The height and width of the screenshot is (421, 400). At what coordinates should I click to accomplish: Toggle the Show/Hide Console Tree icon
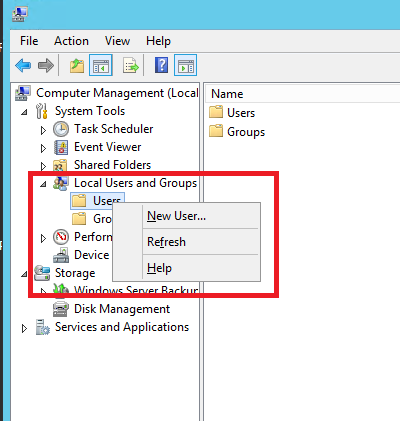(101, 65)
